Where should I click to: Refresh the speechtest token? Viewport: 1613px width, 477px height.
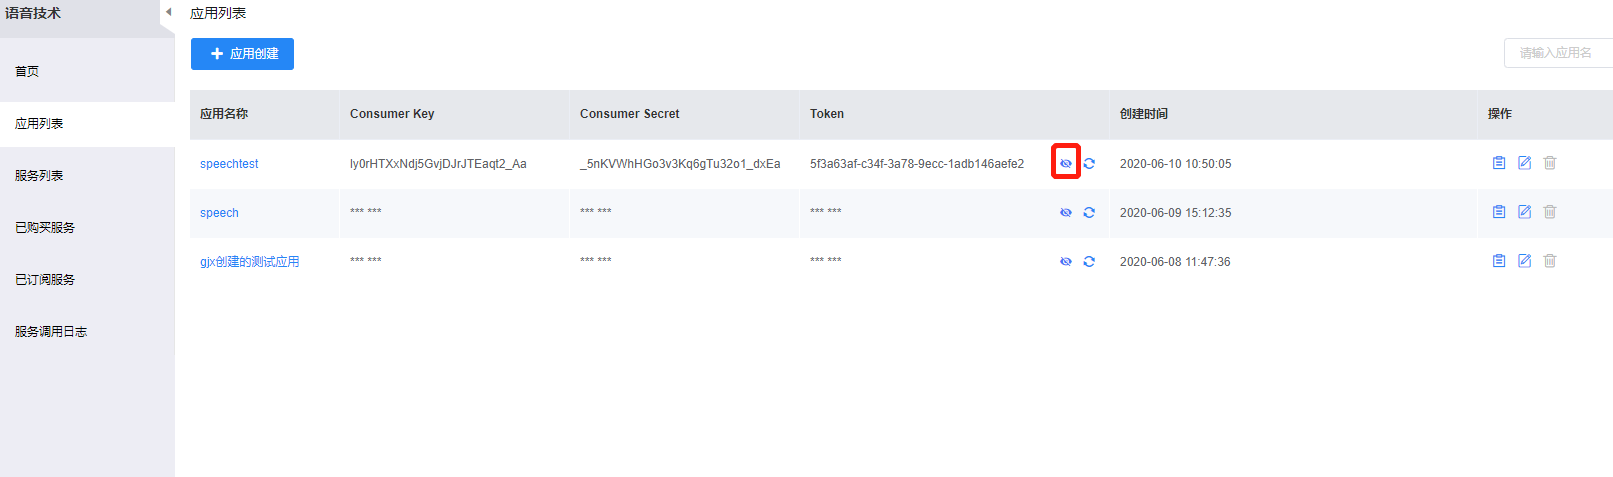pos(1089,163)
